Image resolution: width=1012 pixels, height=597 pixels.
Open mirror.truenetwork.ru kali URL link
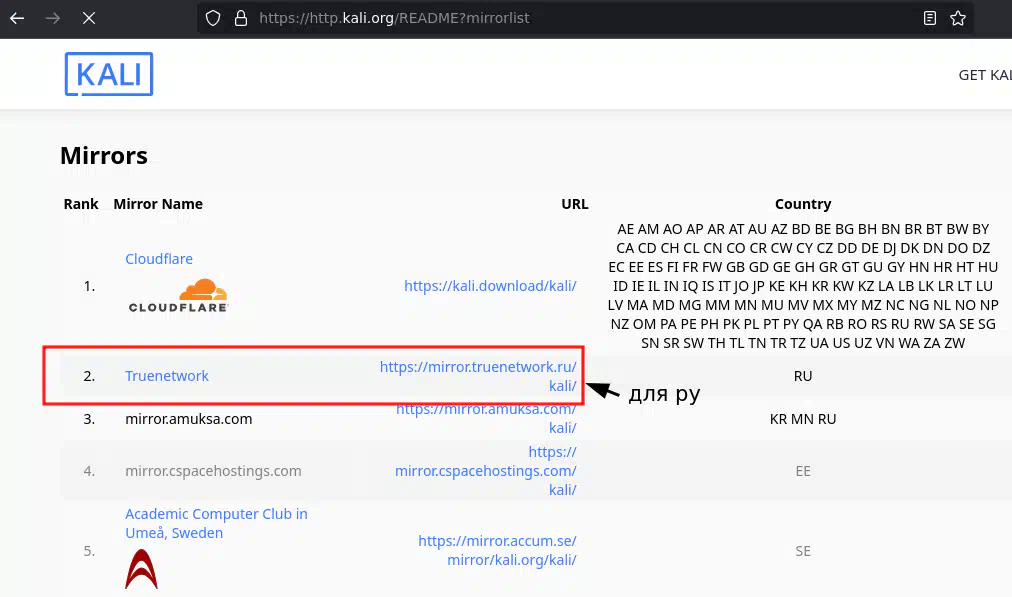pos(478,376)
